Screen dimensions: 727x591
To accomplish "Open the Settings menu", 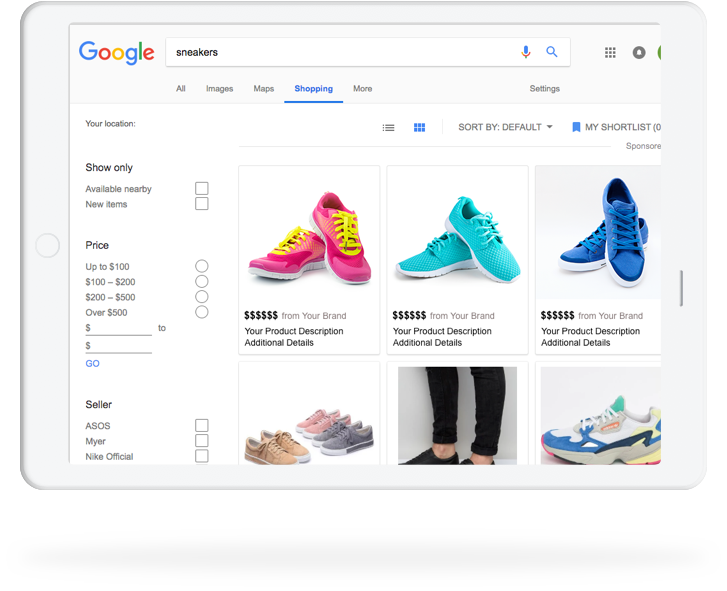I will 544,89.
